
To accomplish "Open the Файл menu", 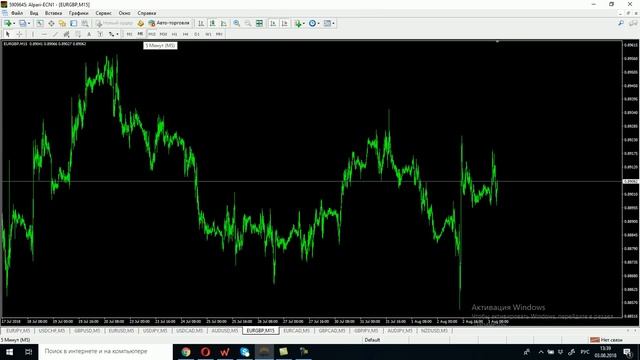I will click(x=17, y=13).
